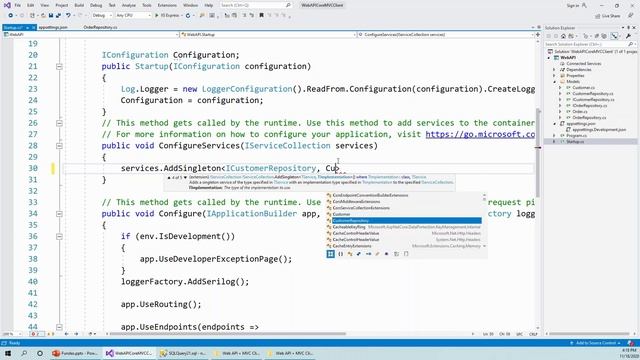Pin the Solution Explorer panel

tap(628, 27)
